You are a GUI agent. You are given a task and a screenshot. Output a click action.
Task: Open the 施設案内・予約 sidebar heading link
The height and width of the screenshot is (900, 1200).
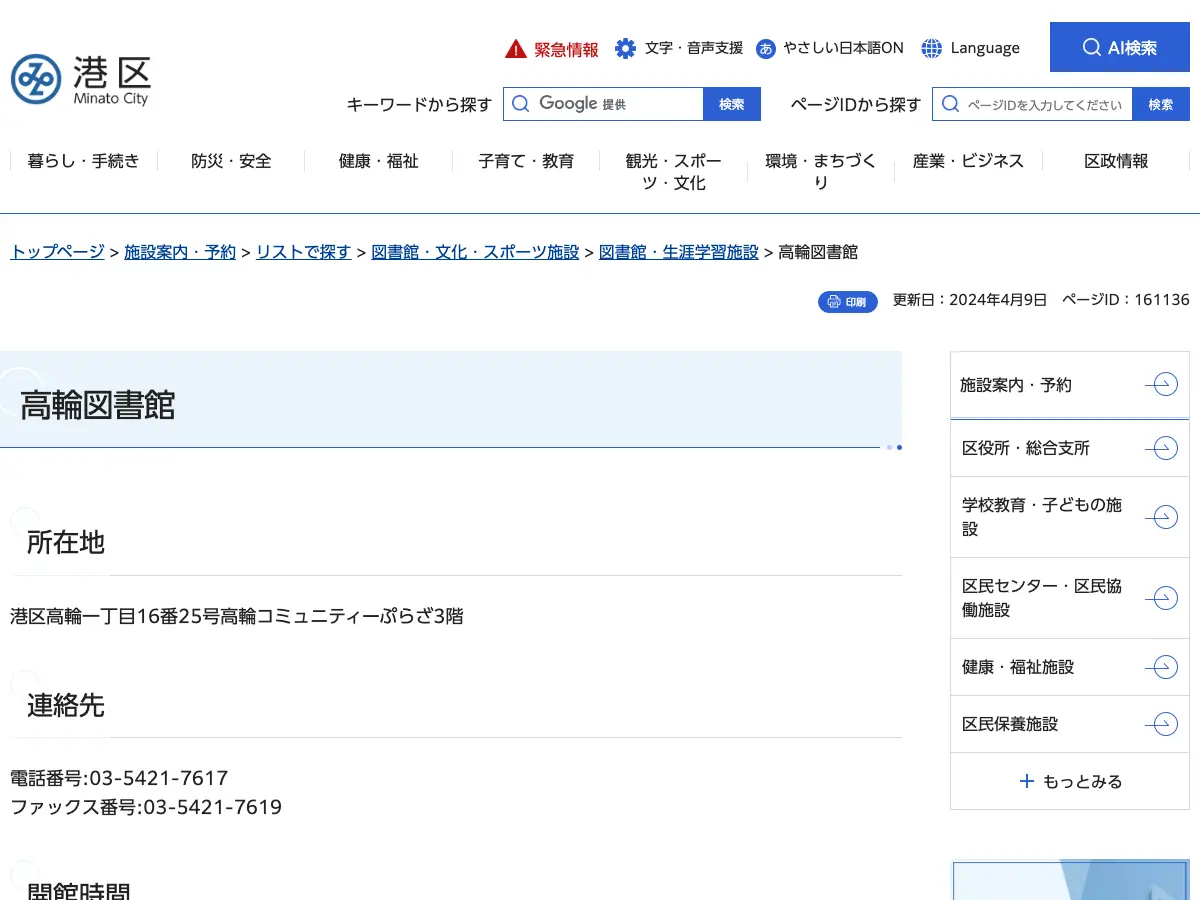(1069, 384)
